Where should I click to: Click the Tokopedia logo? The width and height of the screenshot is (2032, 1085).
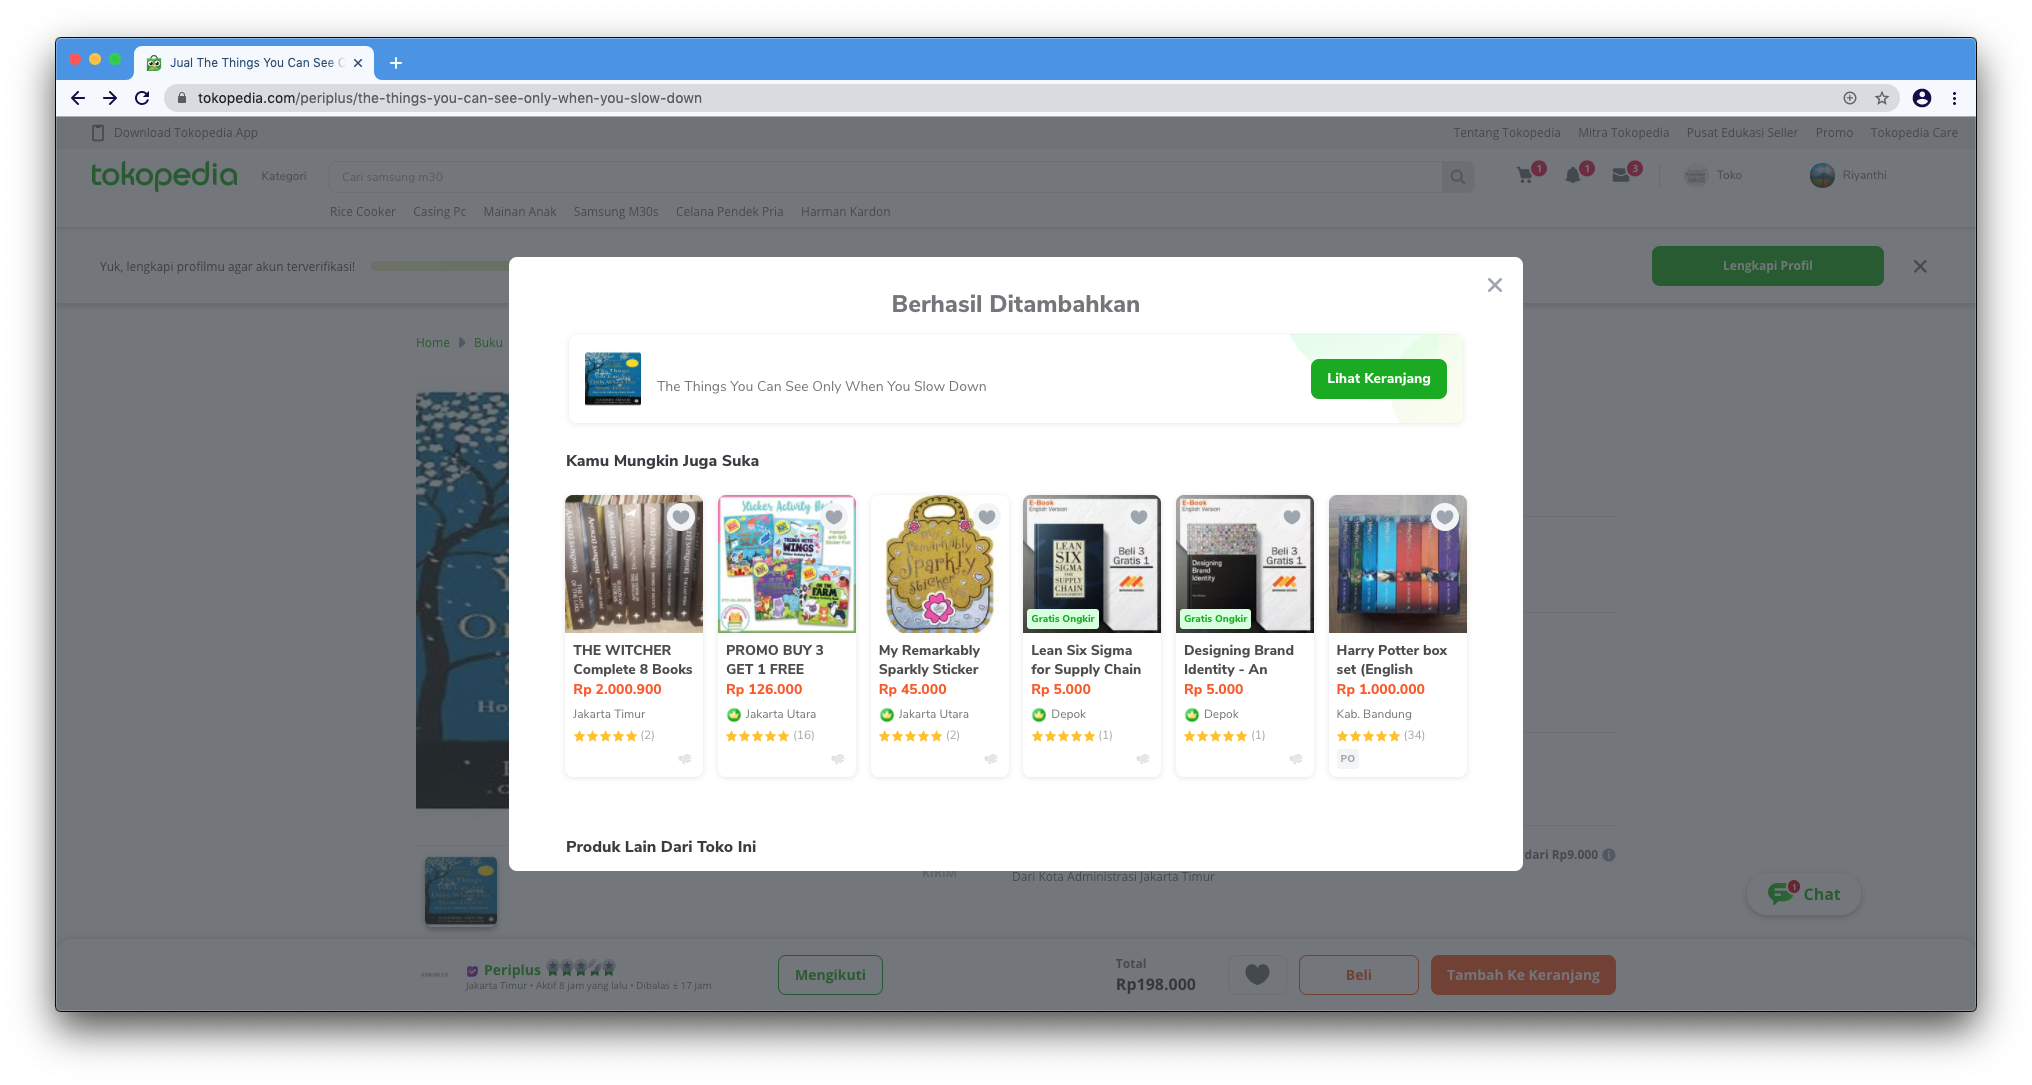click(x=164, y=175)
